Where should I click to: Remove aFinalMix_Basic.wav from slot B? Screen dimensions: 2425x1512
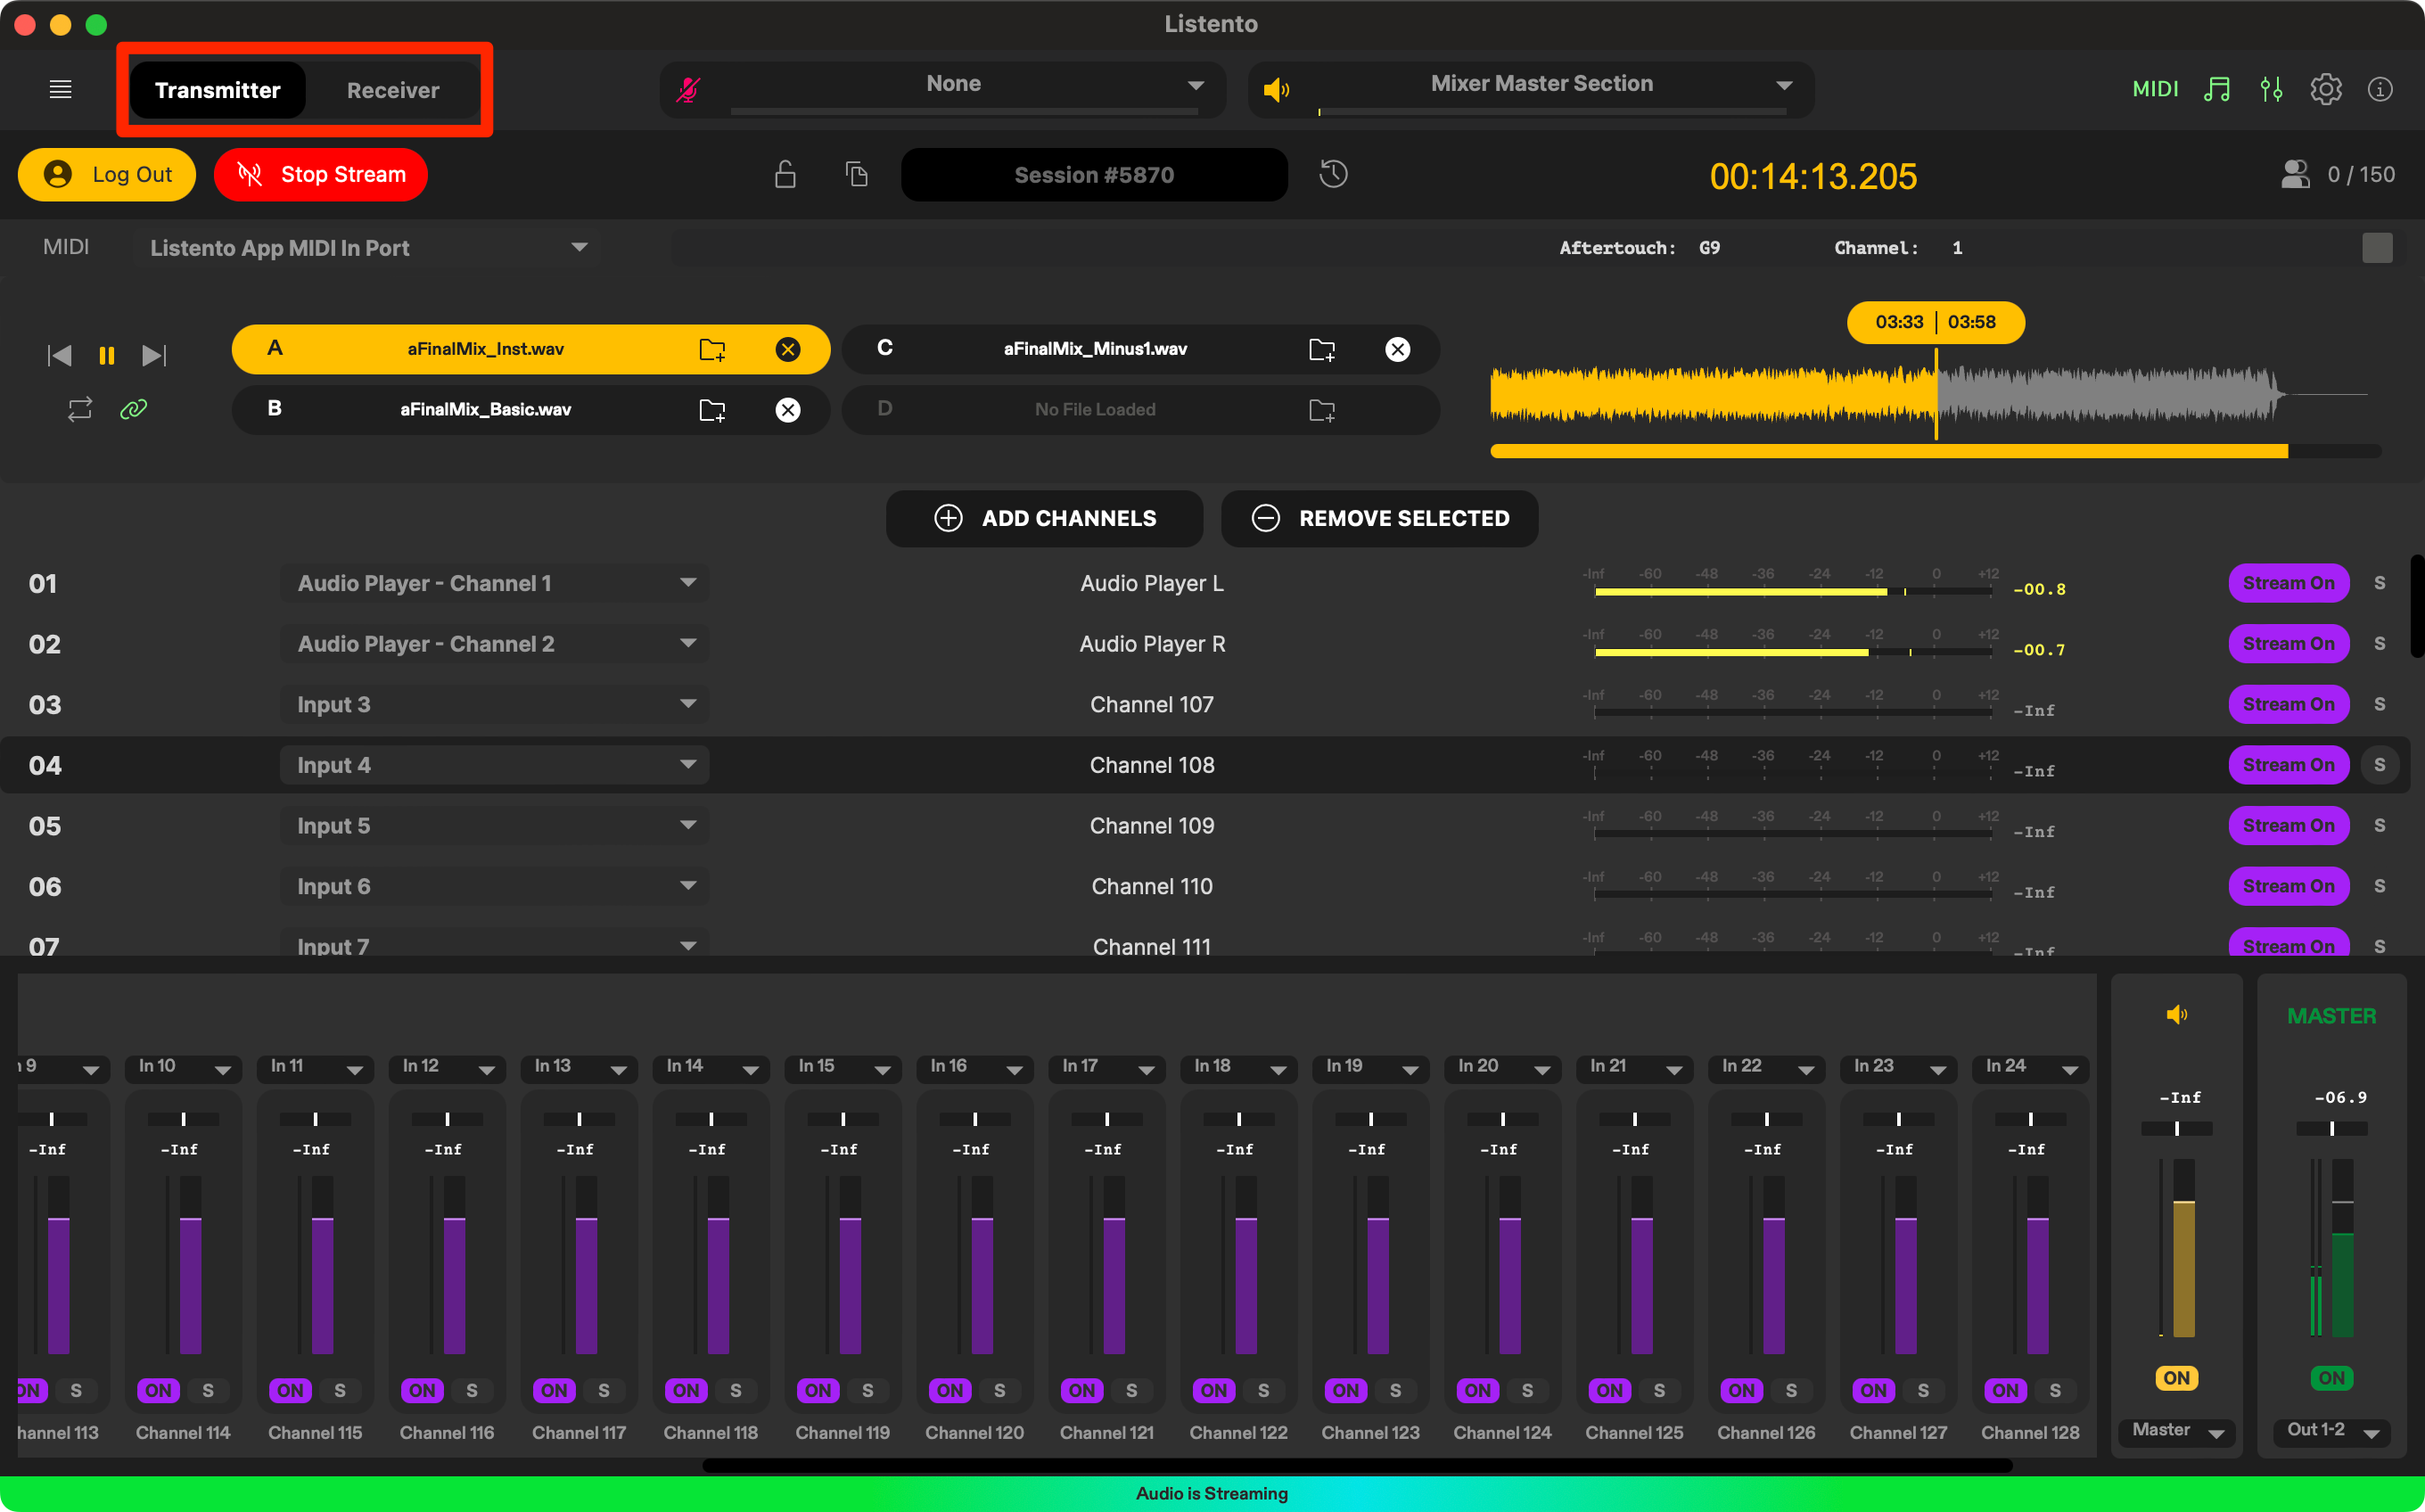(788, 410)
